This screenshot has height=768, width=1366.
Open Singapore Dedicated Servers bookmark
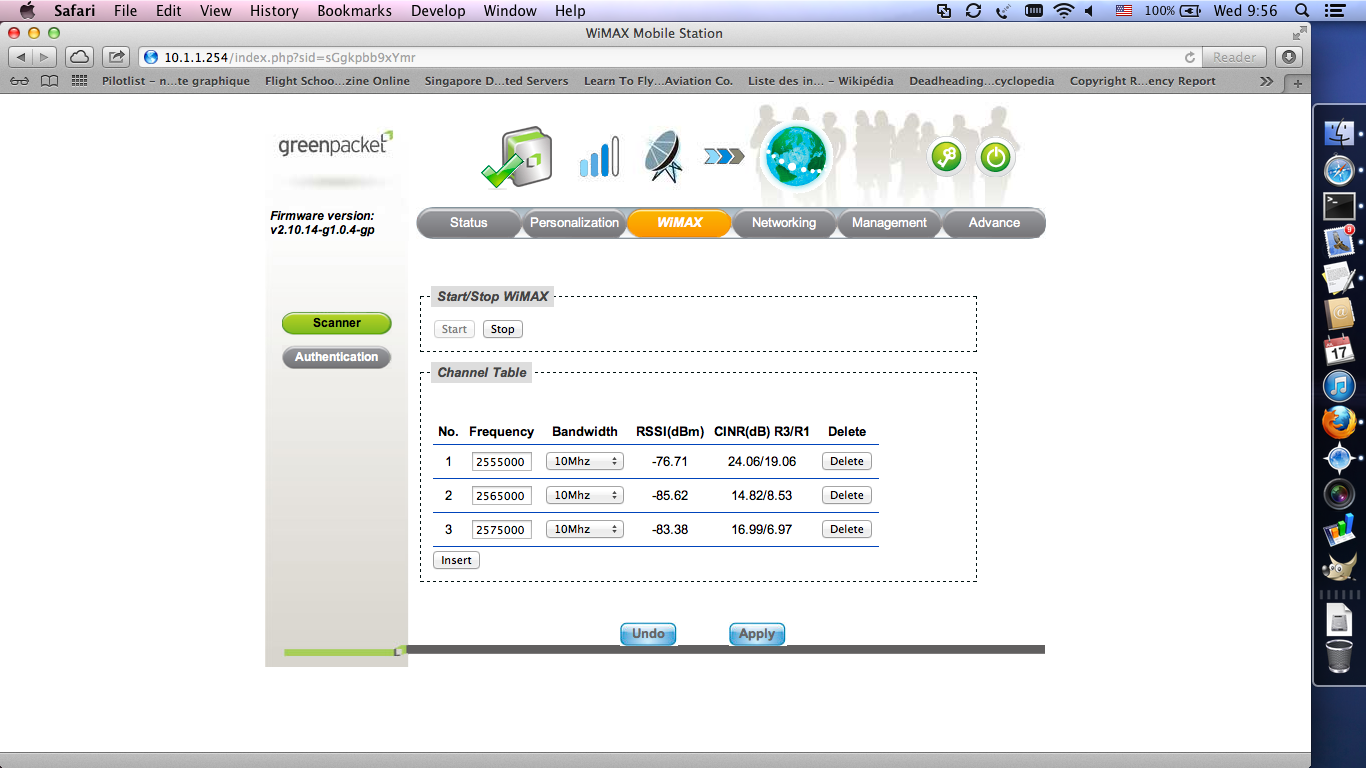point(496,81)
